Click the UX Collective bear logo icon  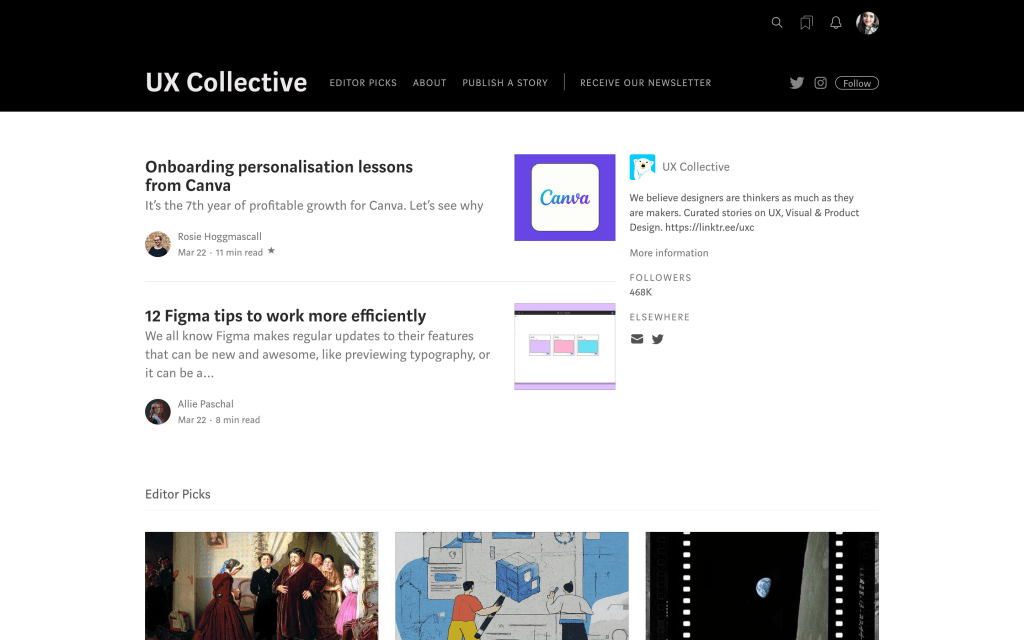click(642, 167)
